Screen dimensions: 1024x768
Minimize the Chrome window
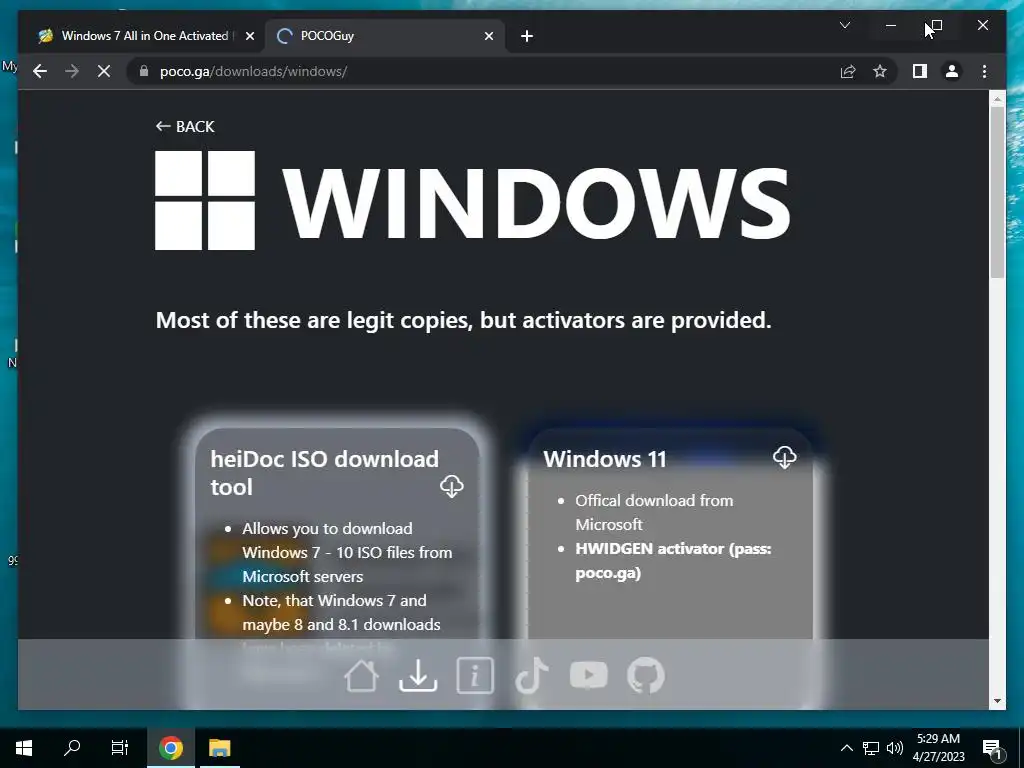coord(891,25)
